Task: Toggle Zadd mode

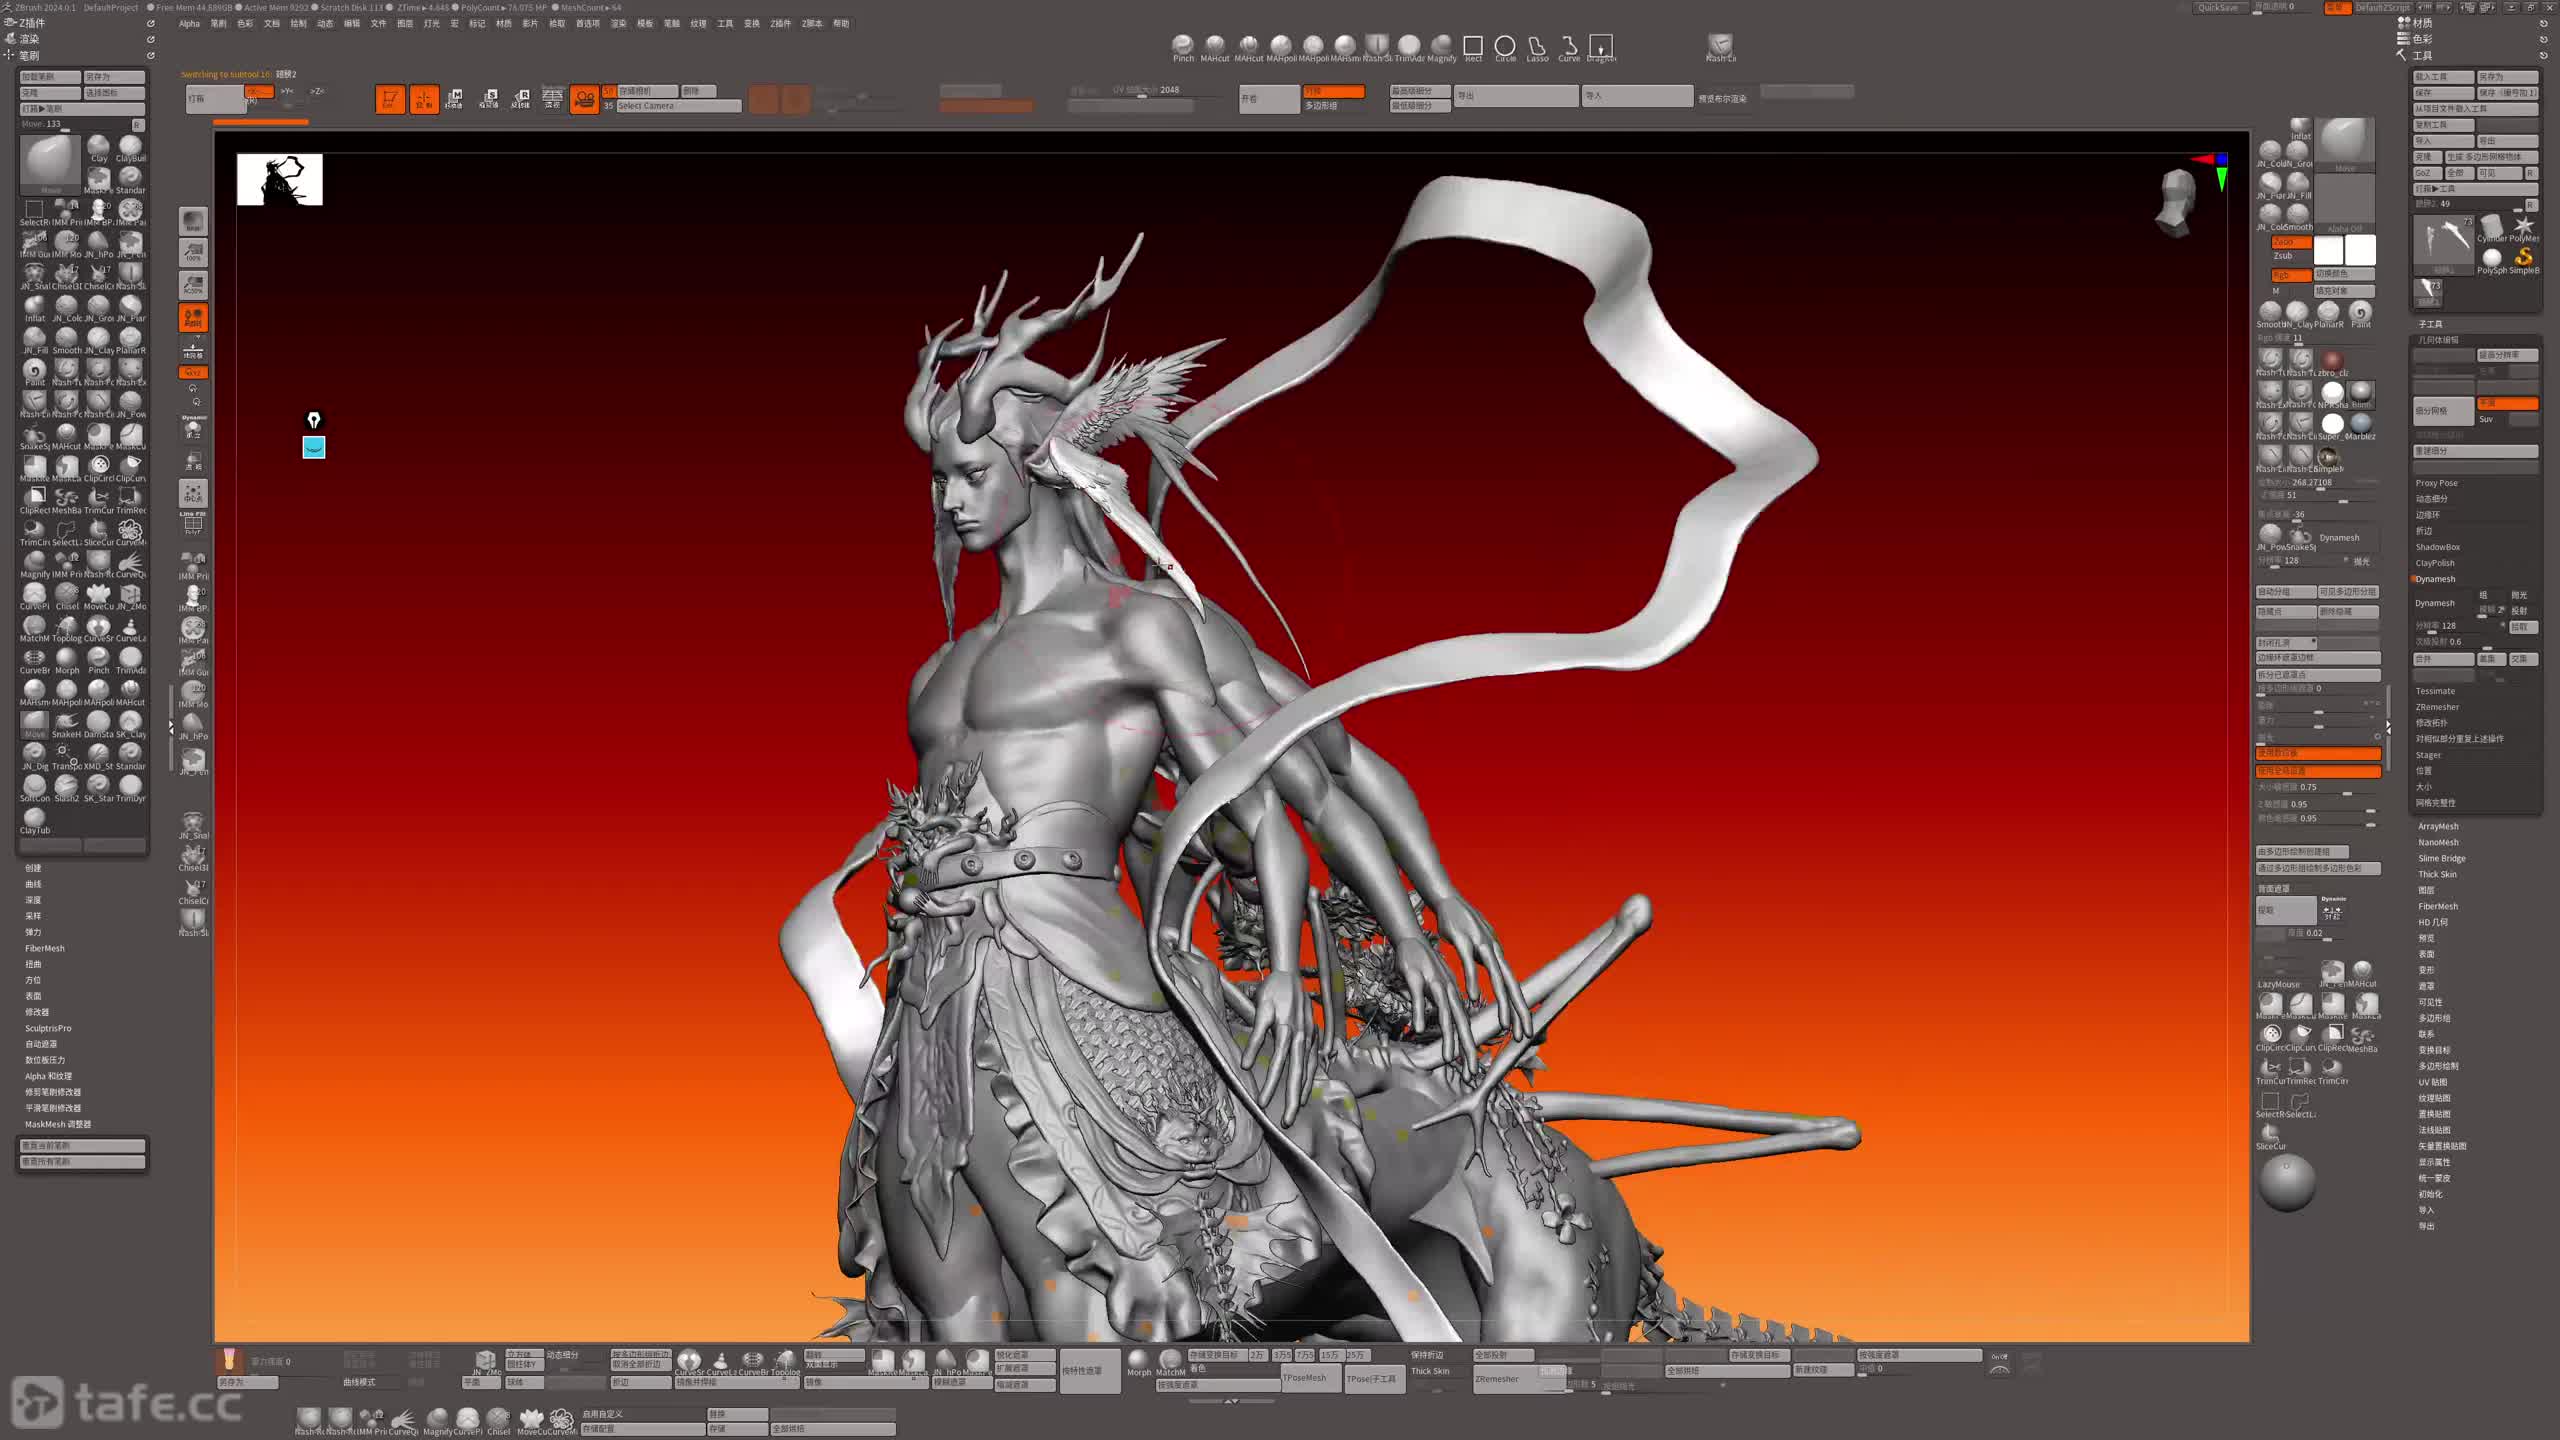Action: pyautogui.click(x=2290, y=242)
